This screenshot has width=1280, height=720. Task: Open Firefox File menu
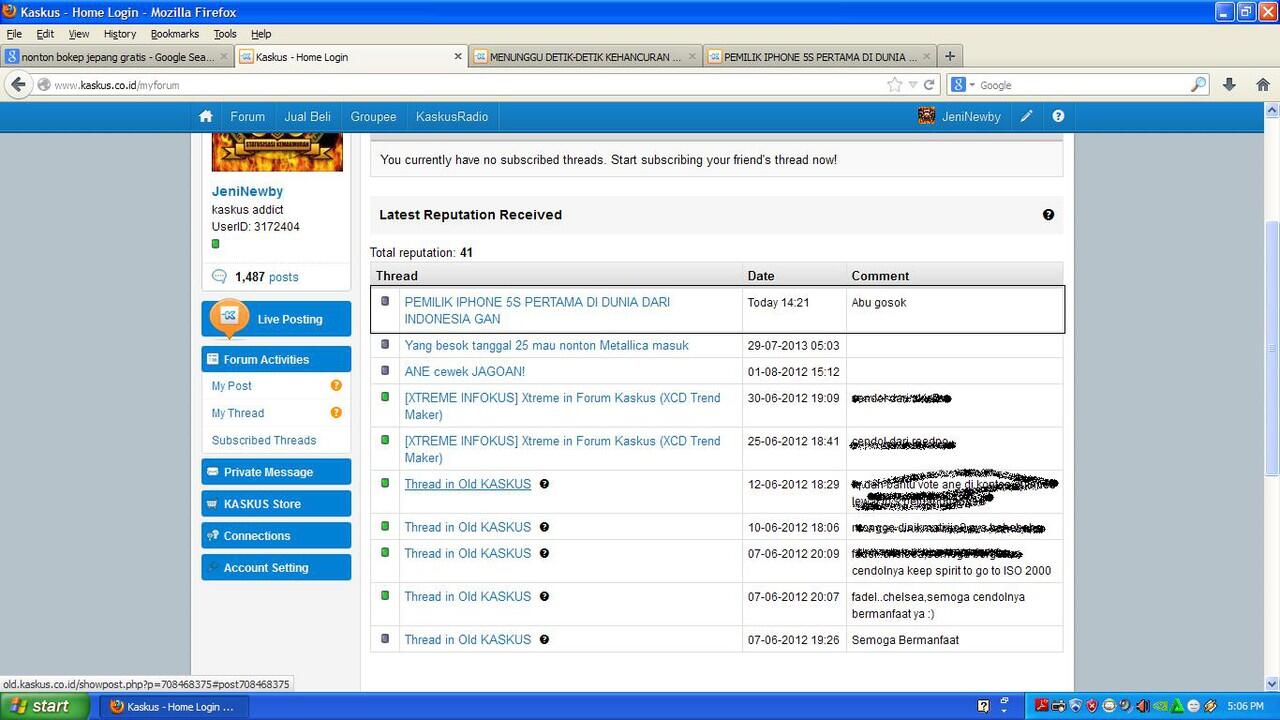(x=14, y=34)
